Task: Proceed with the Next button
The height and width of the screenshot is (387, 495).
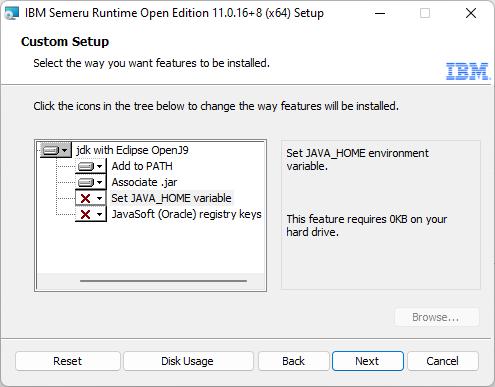Action: point(368,361)
